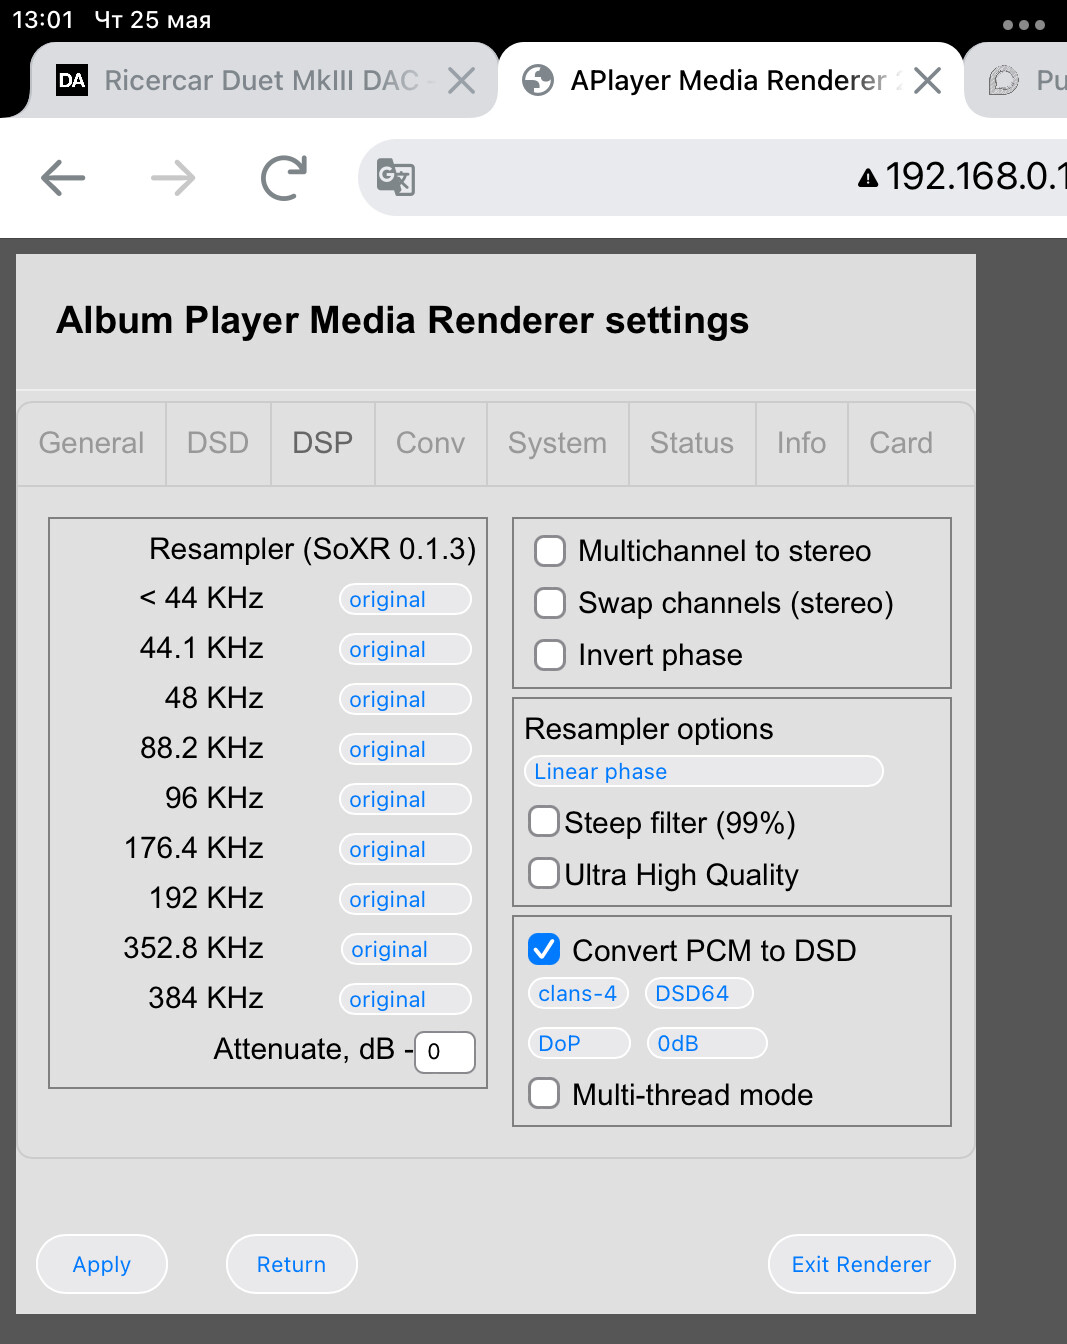Toggle the Invert phase checkbox
This screenshot has height=1344, width=1067.
[550, 655]
